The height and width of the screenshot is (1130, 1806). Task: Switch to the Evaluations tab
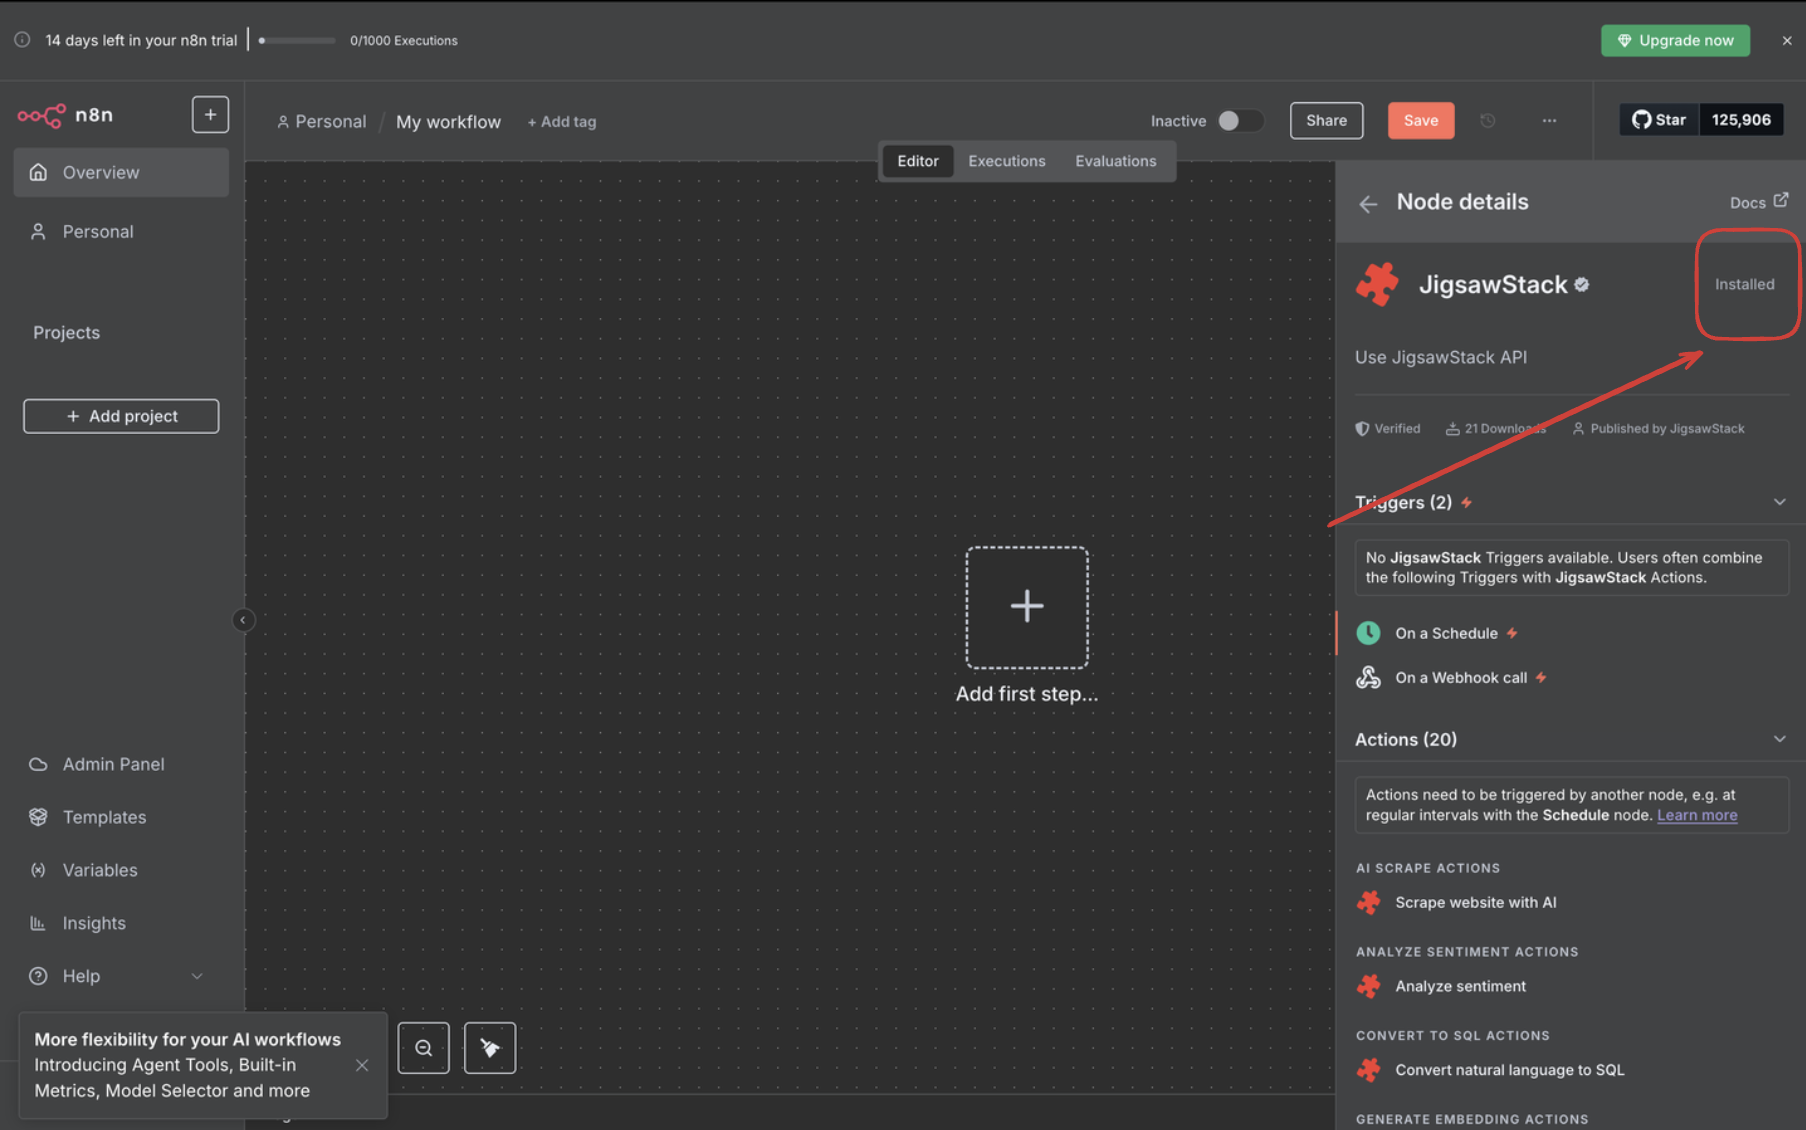1116,161
